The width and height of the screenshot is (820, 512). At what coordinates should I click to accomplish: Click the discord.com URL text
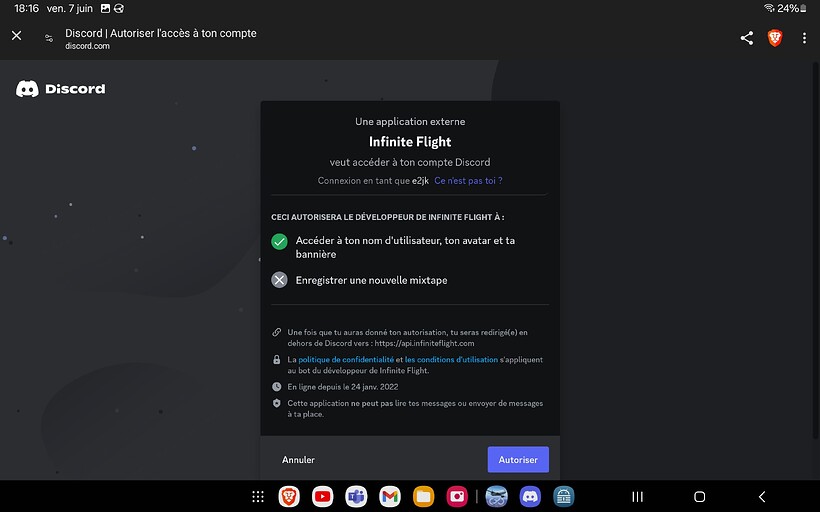(x=87, y=46)
